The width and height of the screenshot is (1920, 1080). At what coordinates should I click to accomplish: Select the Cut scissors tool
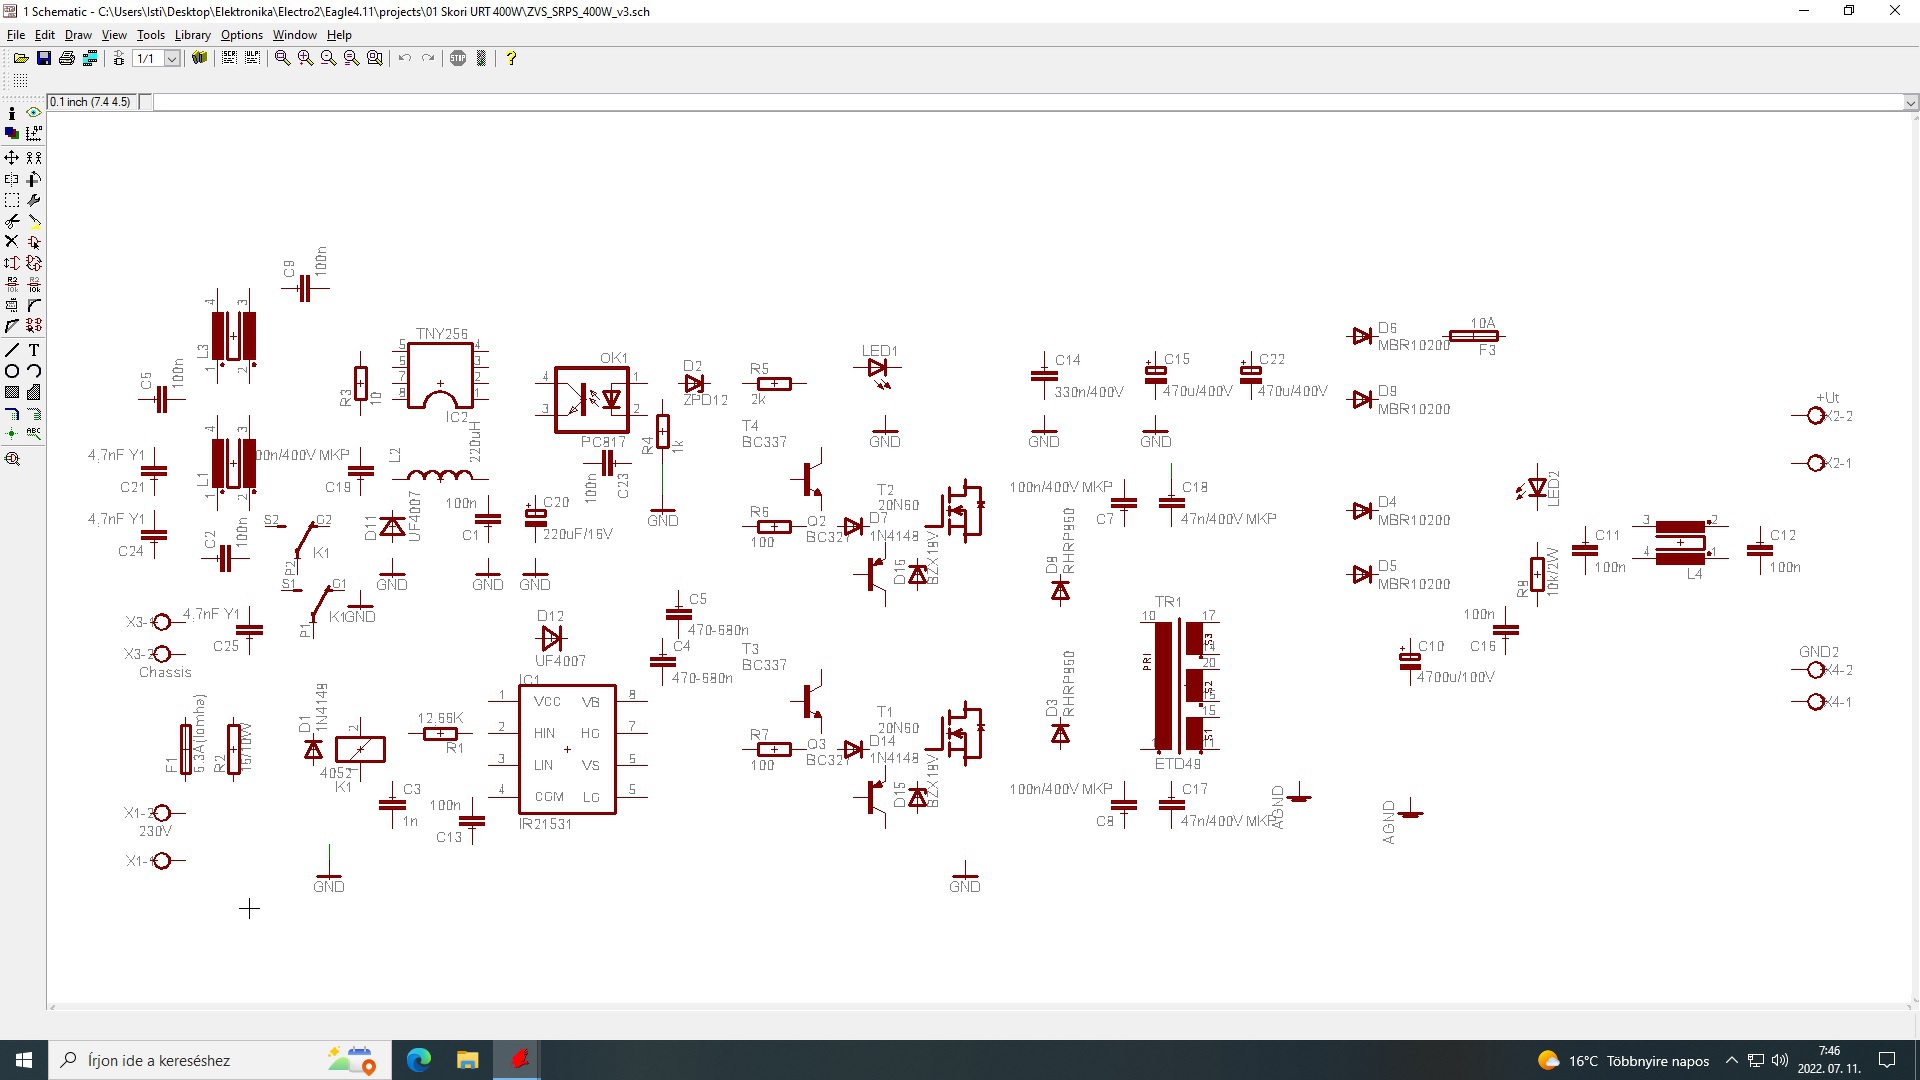[x=12, y=221]
